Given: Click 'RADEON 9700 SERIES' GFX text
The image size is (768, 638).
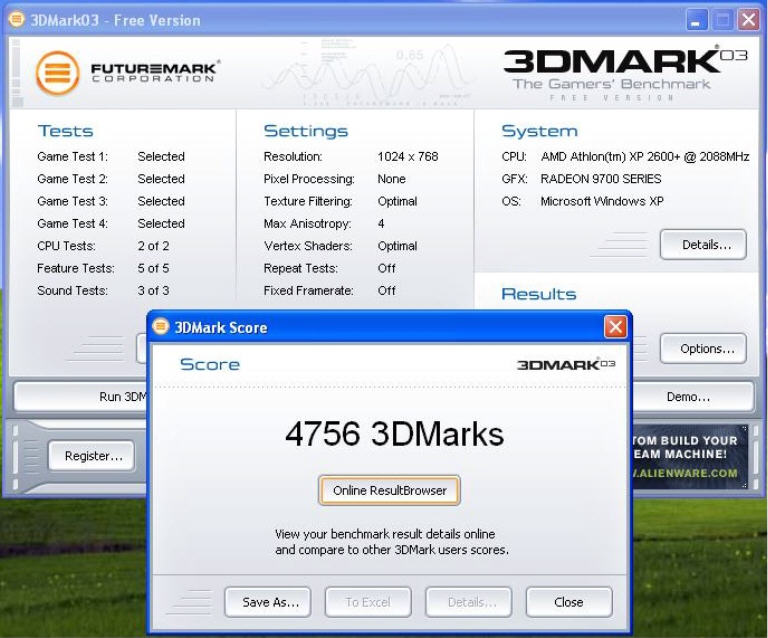Looking at the screenshot, I should pos(601,179).
